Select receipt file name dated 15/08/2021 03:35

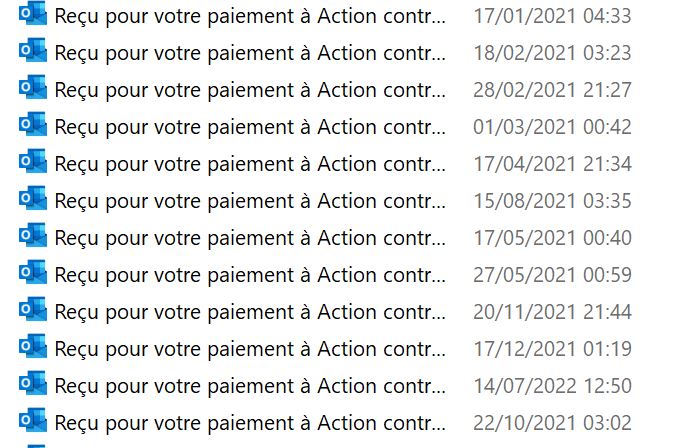pyautogui.click(x=250, y=201)
